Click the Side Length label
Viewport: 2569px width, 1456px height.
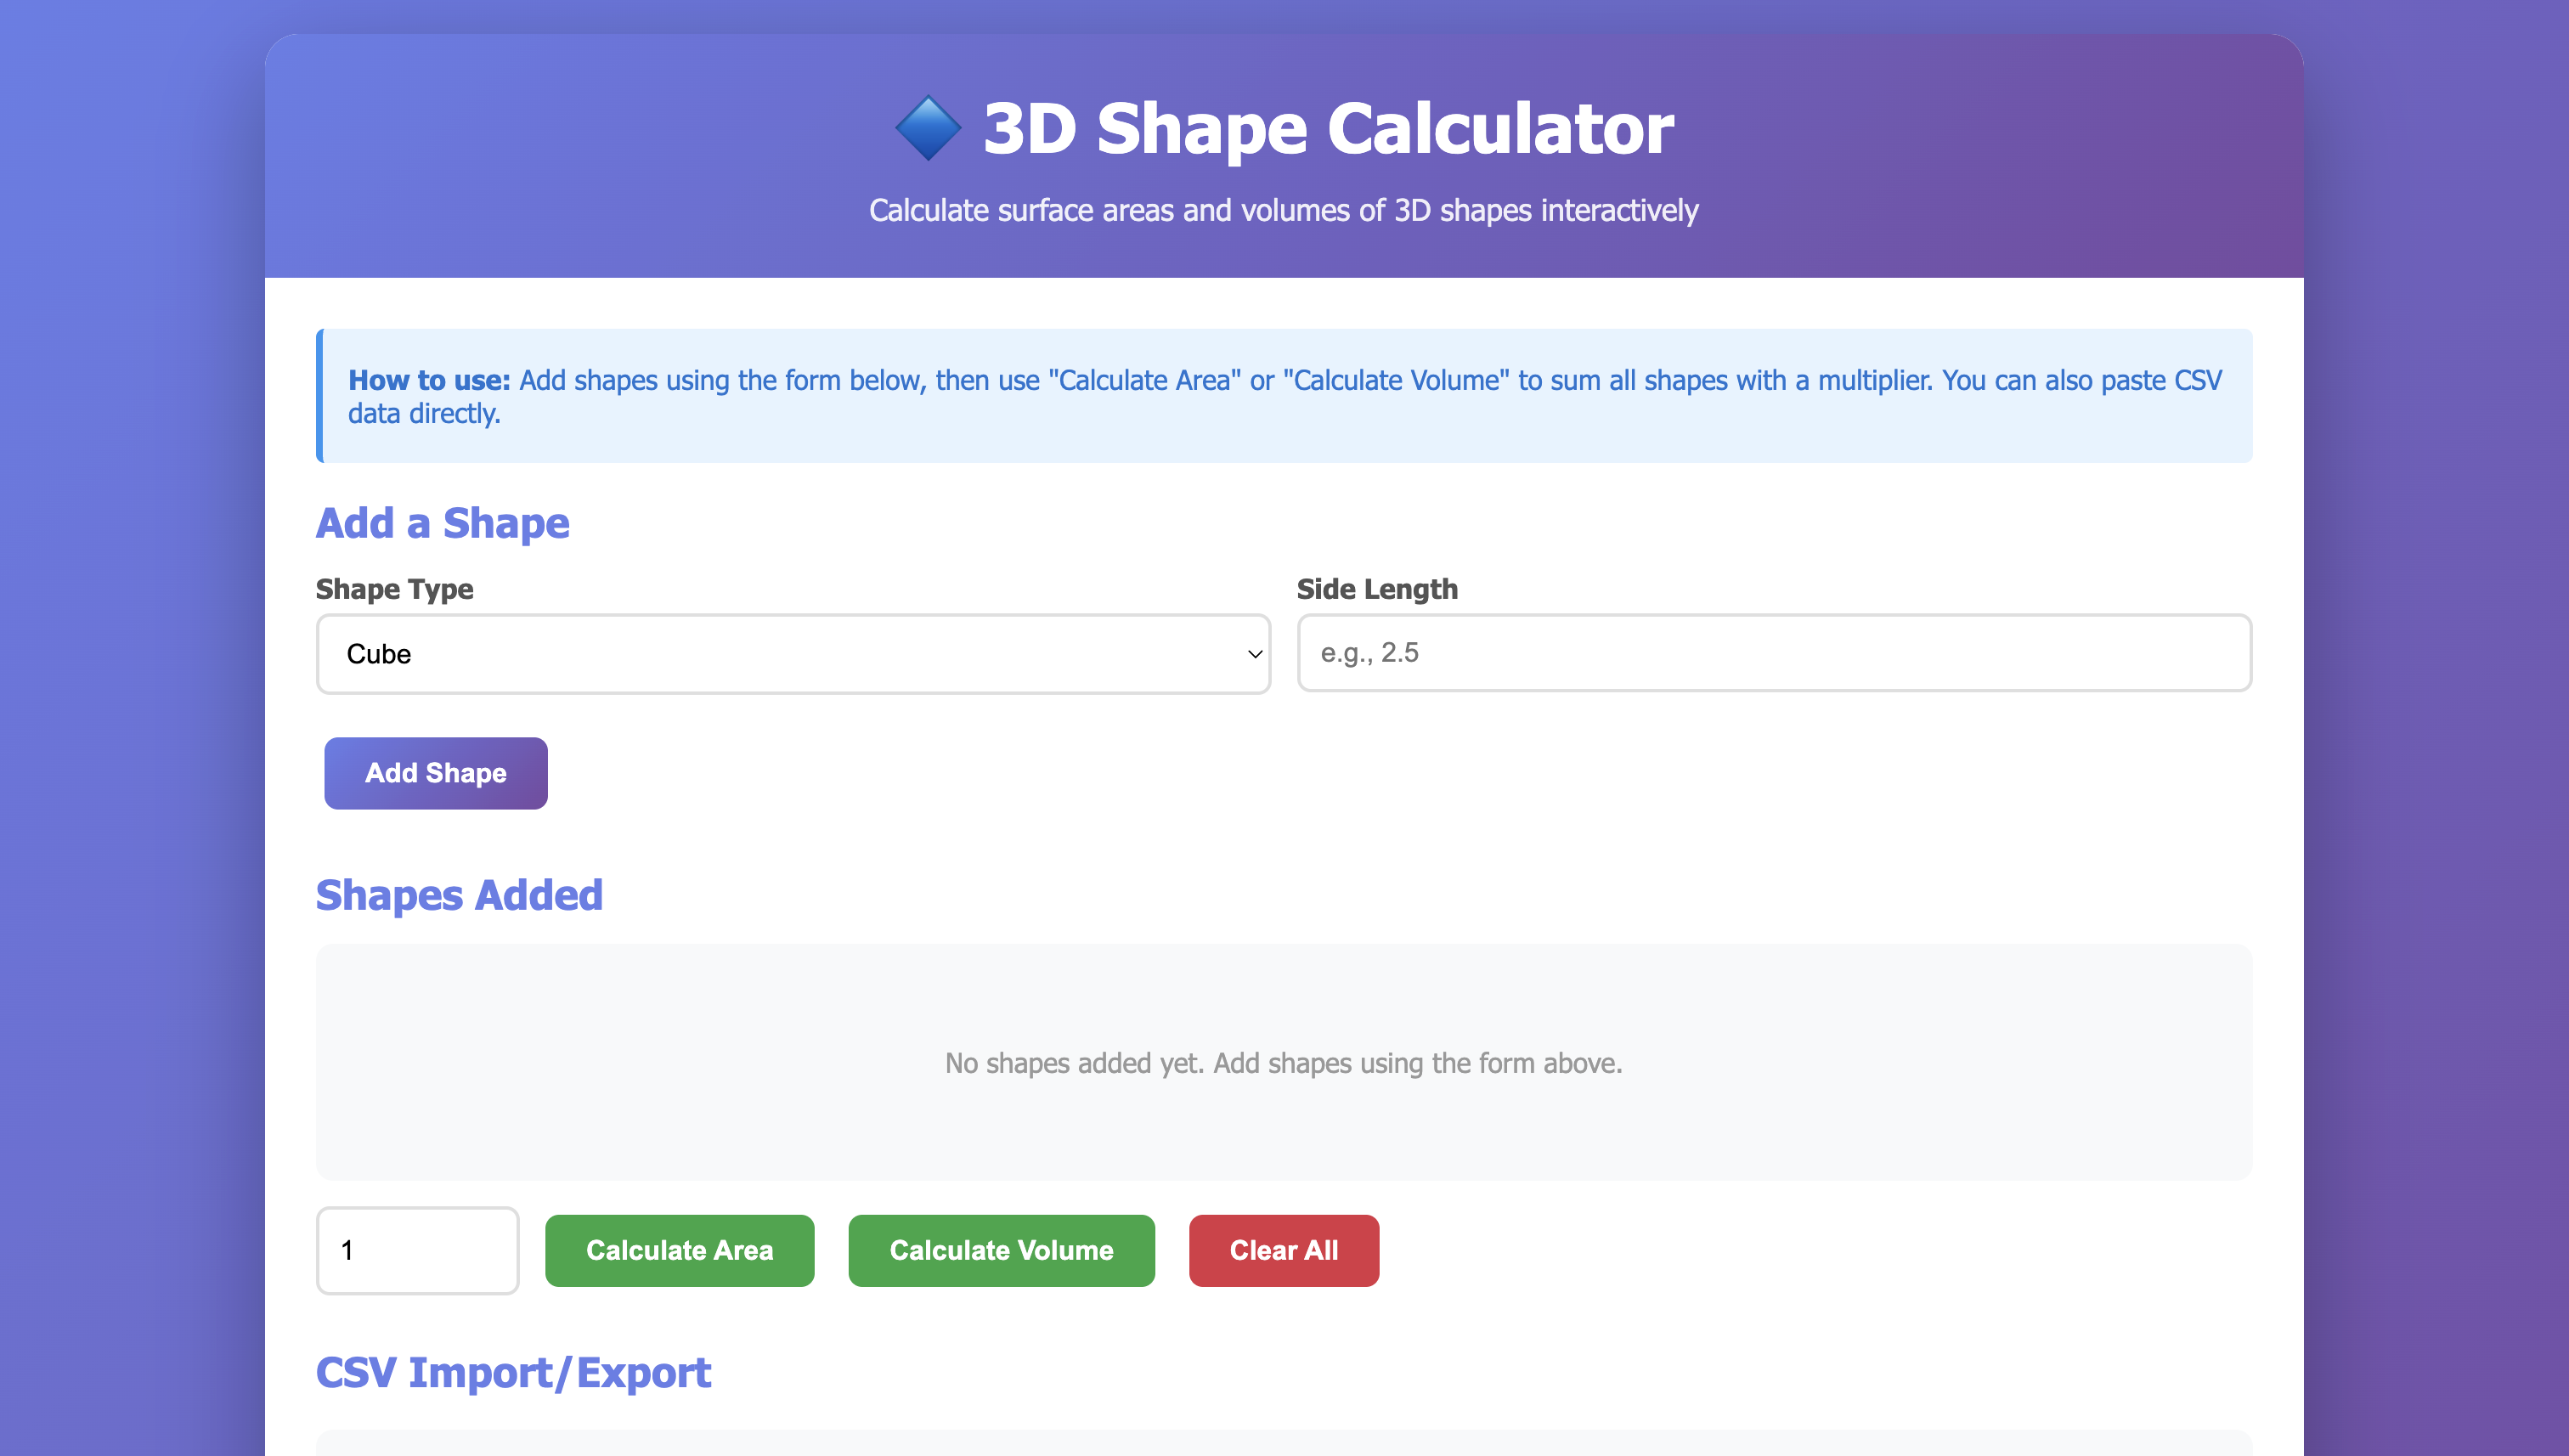1377,589
